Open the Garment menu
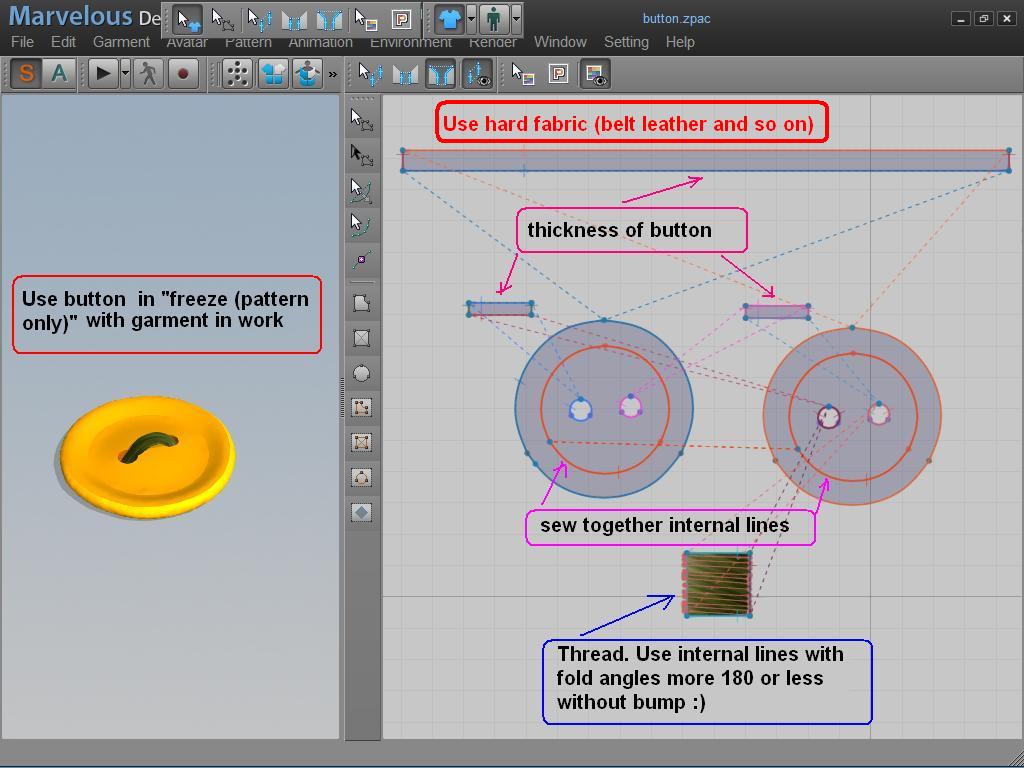1024x768 pixels. tap(121, 42)
